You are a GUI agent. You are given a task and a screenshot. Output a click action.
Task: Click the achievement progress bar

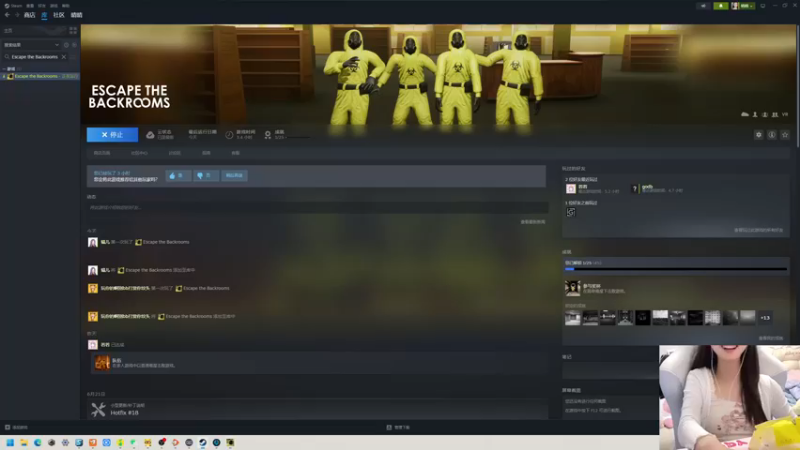click(x=676, y=269)
